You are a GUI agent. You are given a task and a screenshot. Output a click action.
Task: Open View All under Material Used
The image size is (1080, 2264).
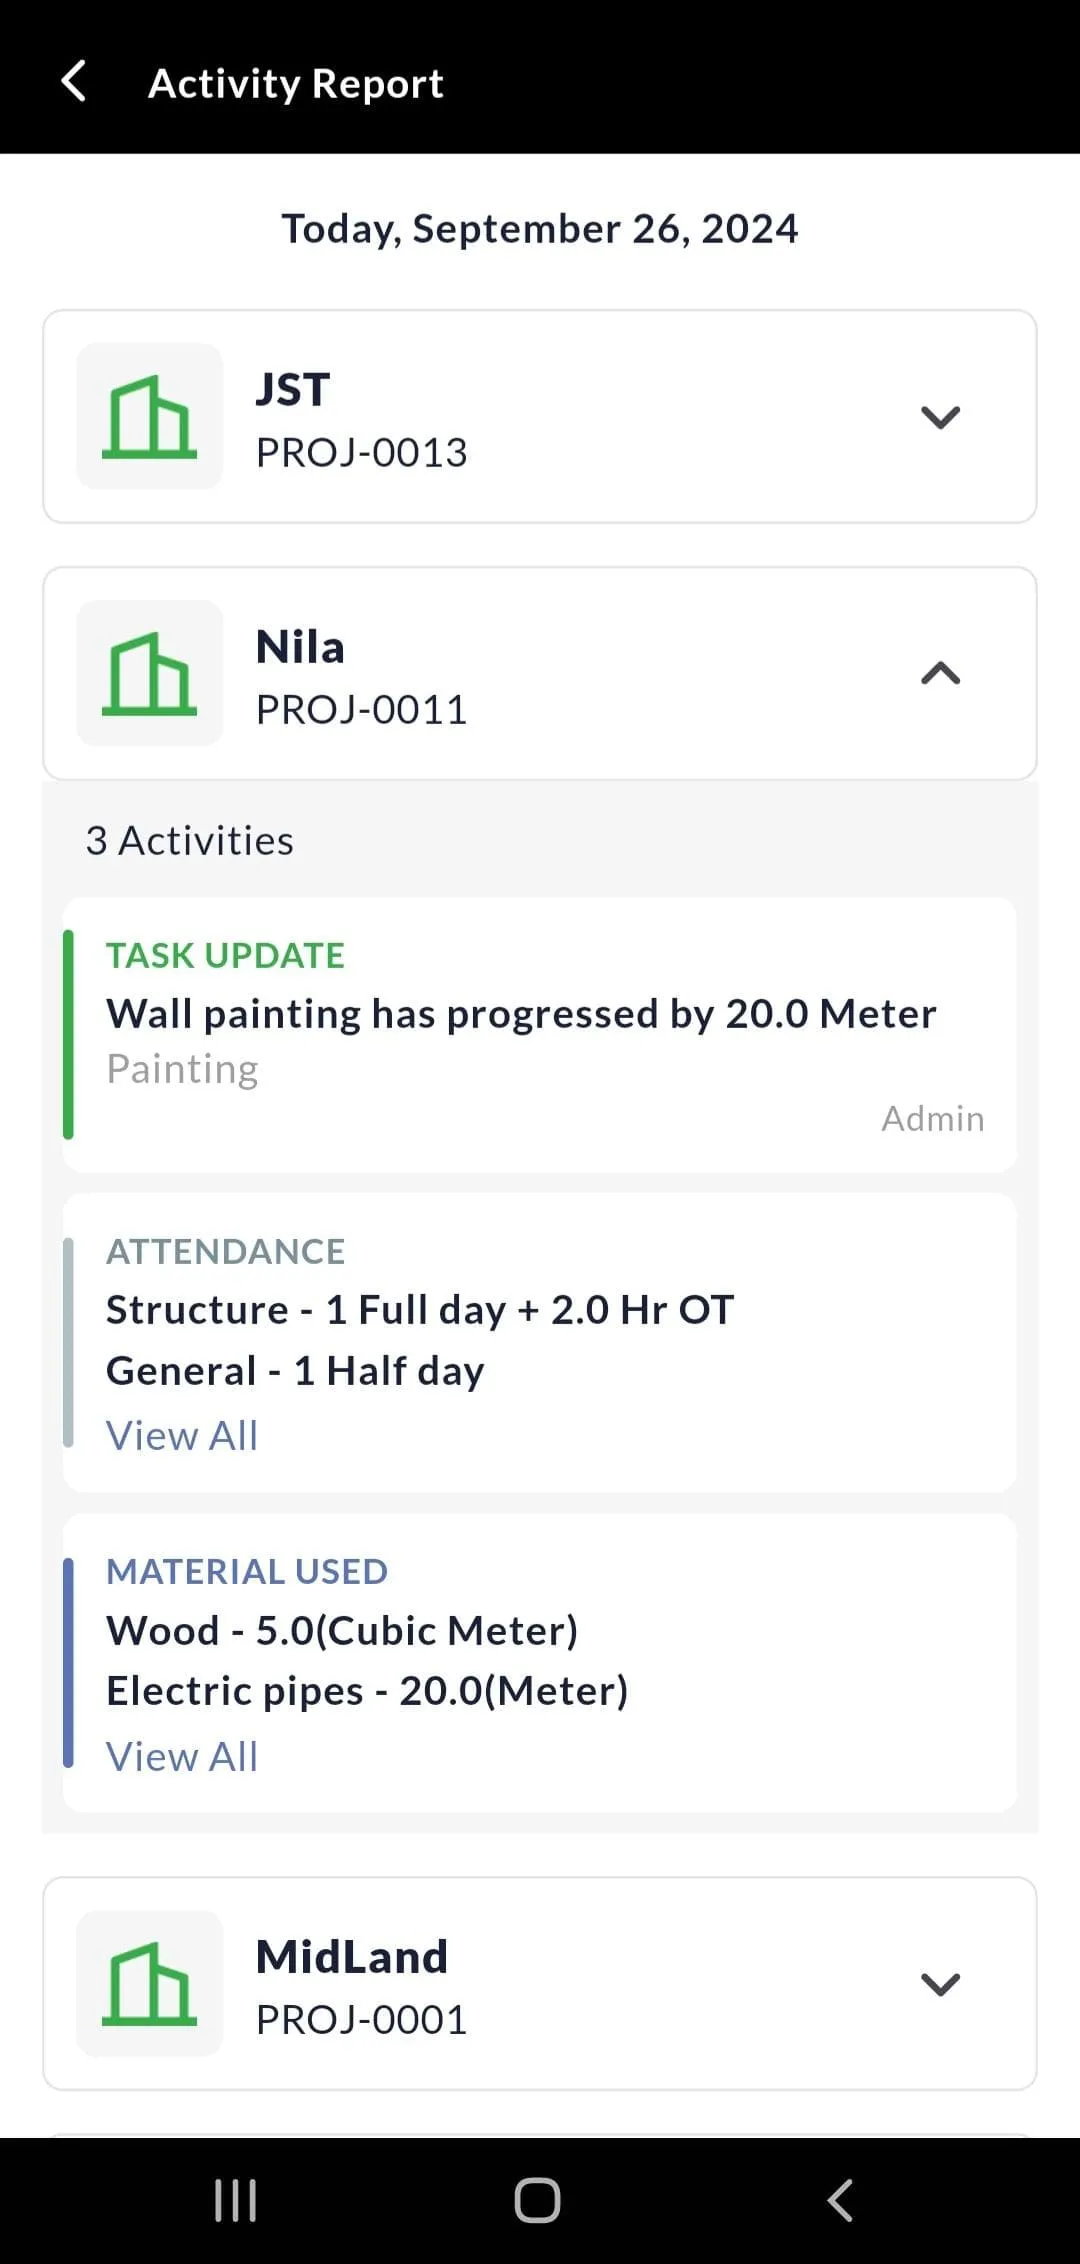(182, 1757)
